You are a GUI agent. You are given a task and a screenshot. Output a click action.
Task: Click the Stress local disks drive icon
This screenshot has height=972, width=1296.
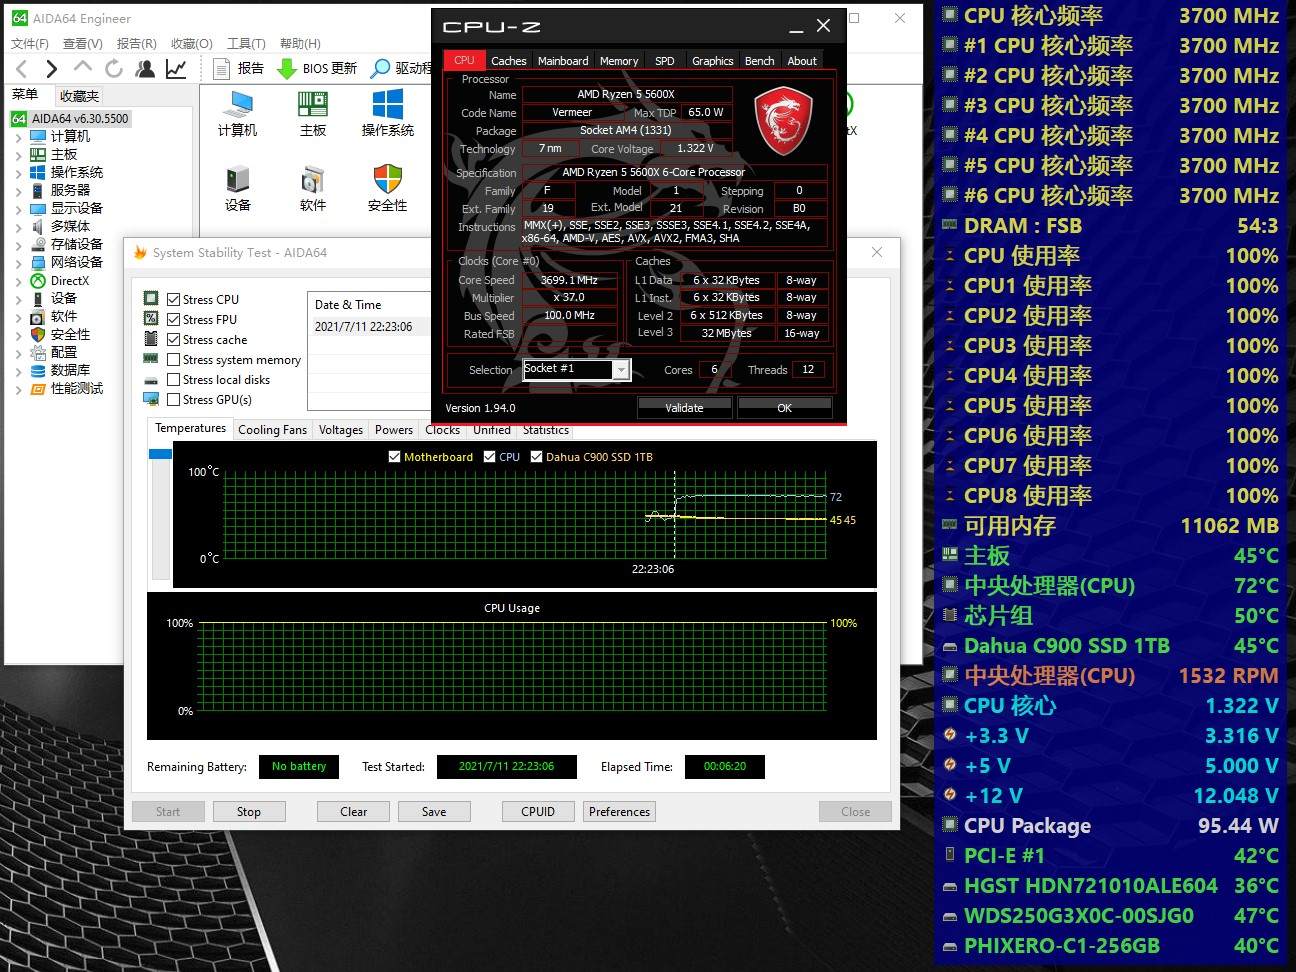click(x=151, y=380)
